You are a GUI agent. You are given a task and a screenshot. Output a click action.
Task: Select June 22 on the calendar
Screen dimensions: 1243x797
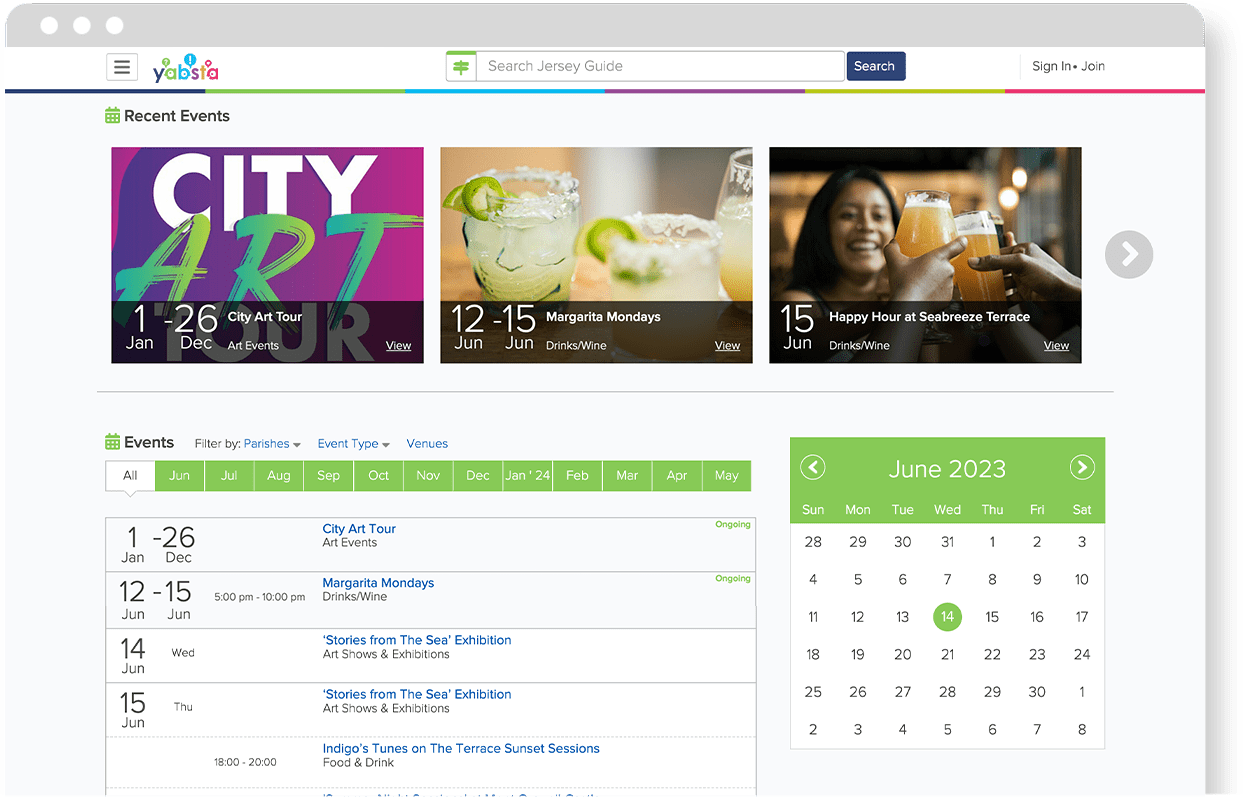click(x=992, y=654)
